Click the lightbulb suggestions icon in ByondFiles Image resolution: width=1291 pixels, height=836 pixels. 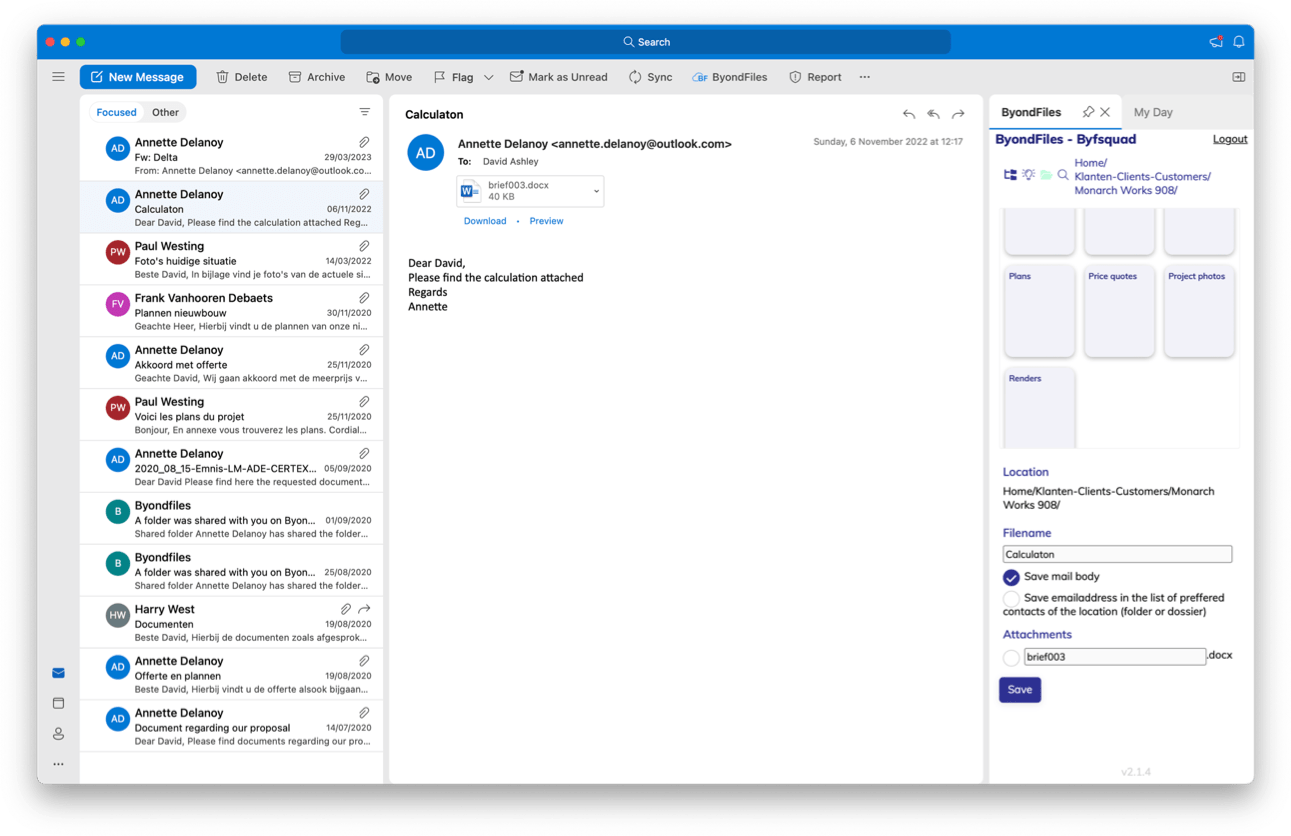pos(1028,175)
